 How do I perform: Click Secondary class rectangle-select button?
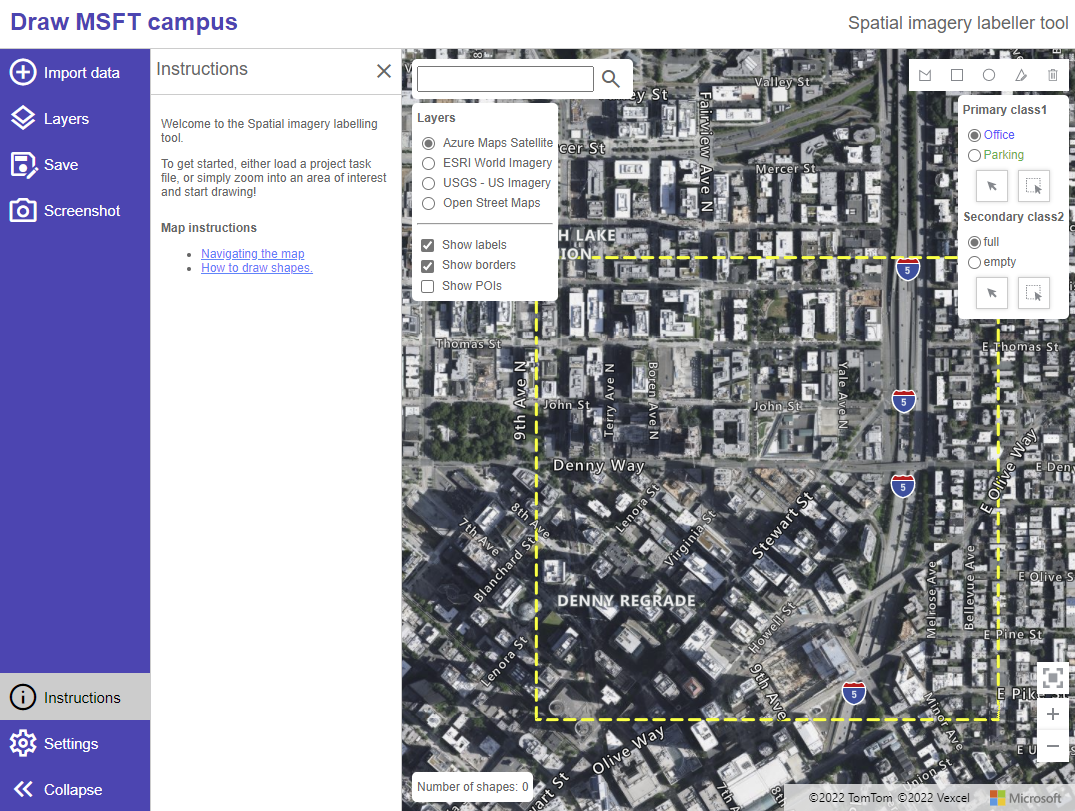pos(1034,293)
